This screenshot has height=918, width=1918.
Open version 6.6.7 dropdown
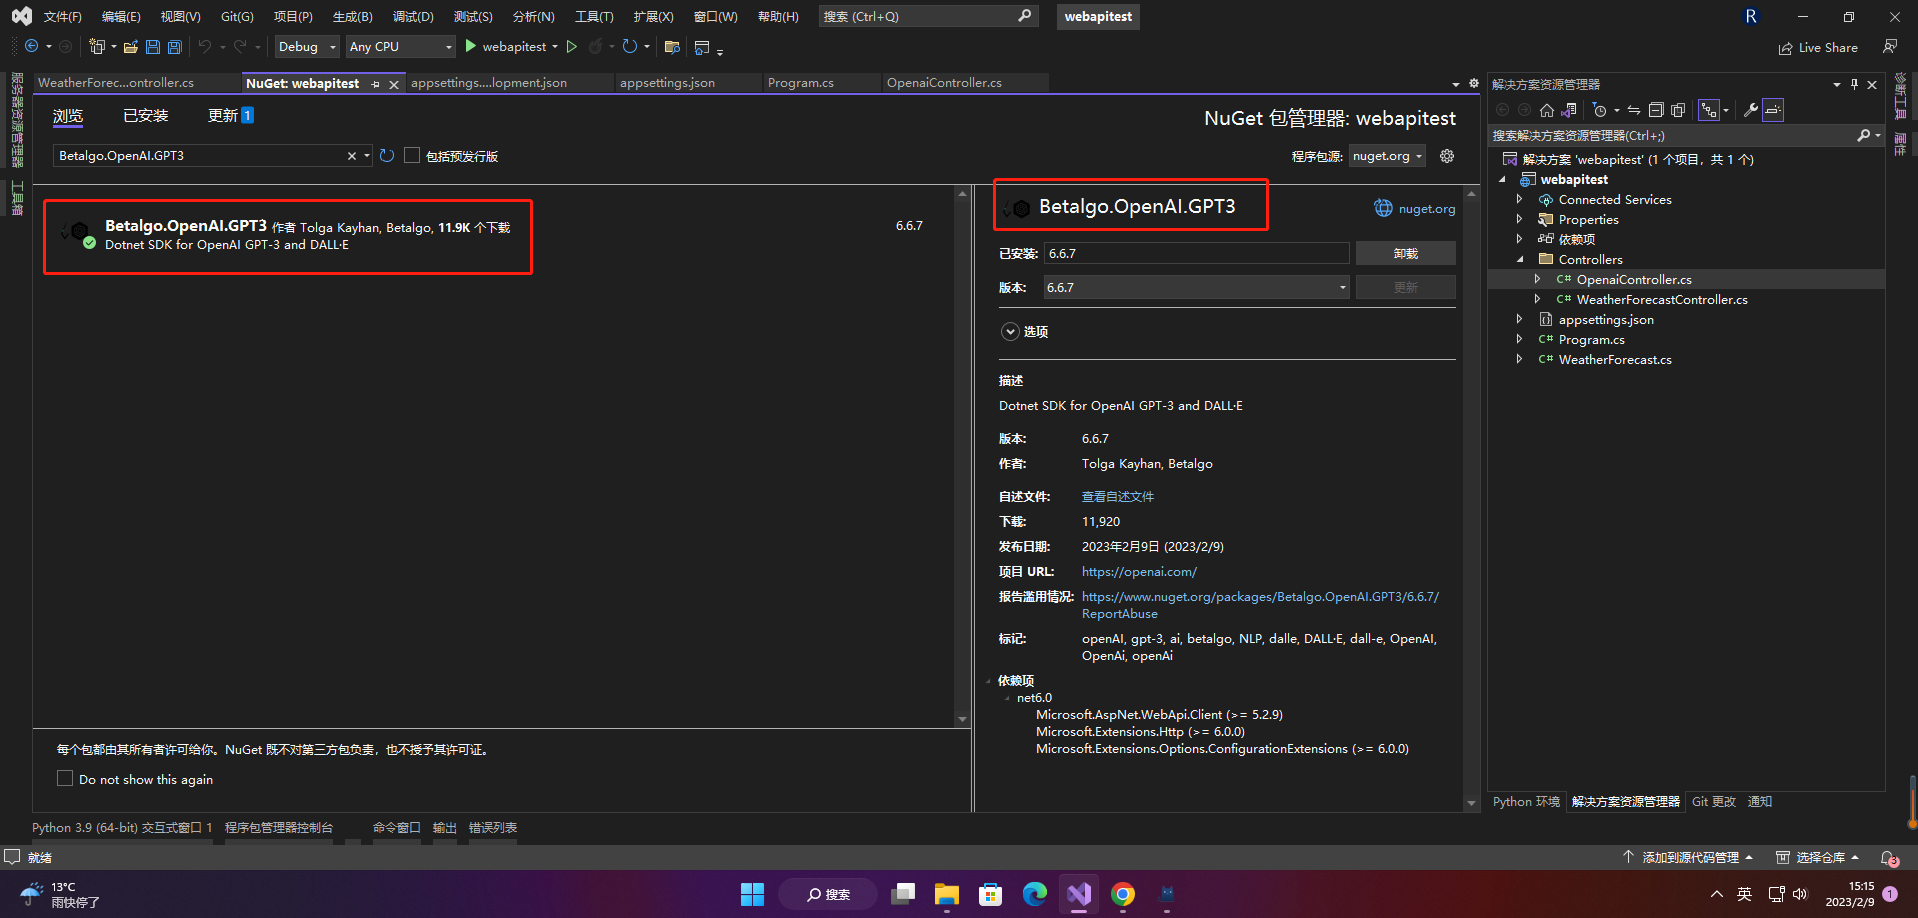(x=1197, y=288)
